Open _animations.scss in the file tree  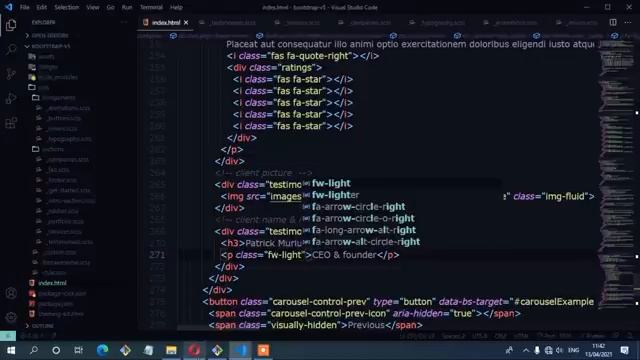click(x=68, y=108)
